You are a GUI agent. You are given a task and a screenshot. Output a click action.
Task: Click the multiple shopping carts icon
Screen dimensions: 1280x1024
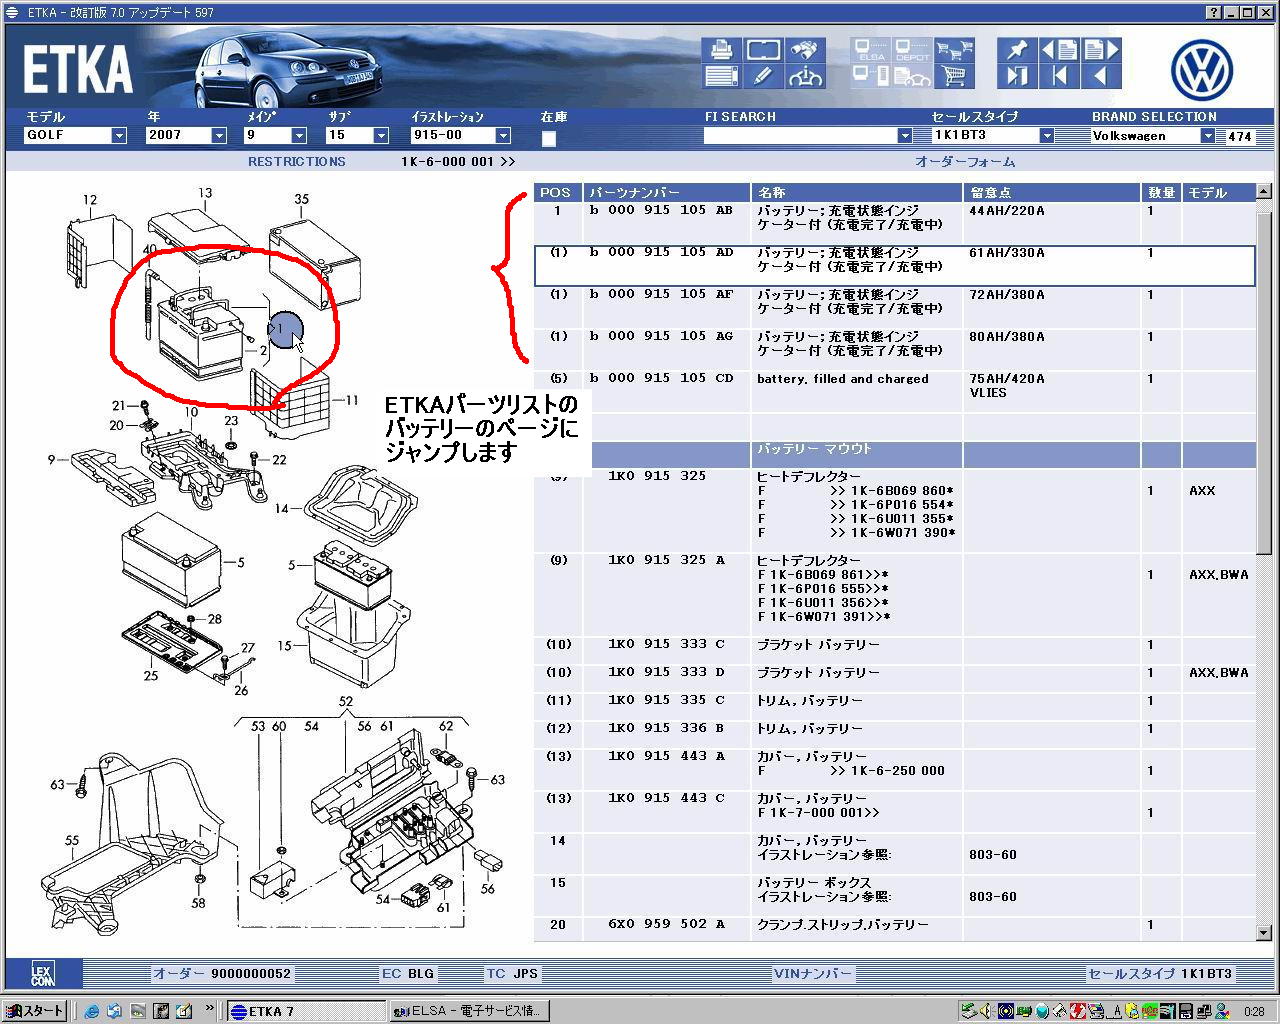(x=954, y=50)
